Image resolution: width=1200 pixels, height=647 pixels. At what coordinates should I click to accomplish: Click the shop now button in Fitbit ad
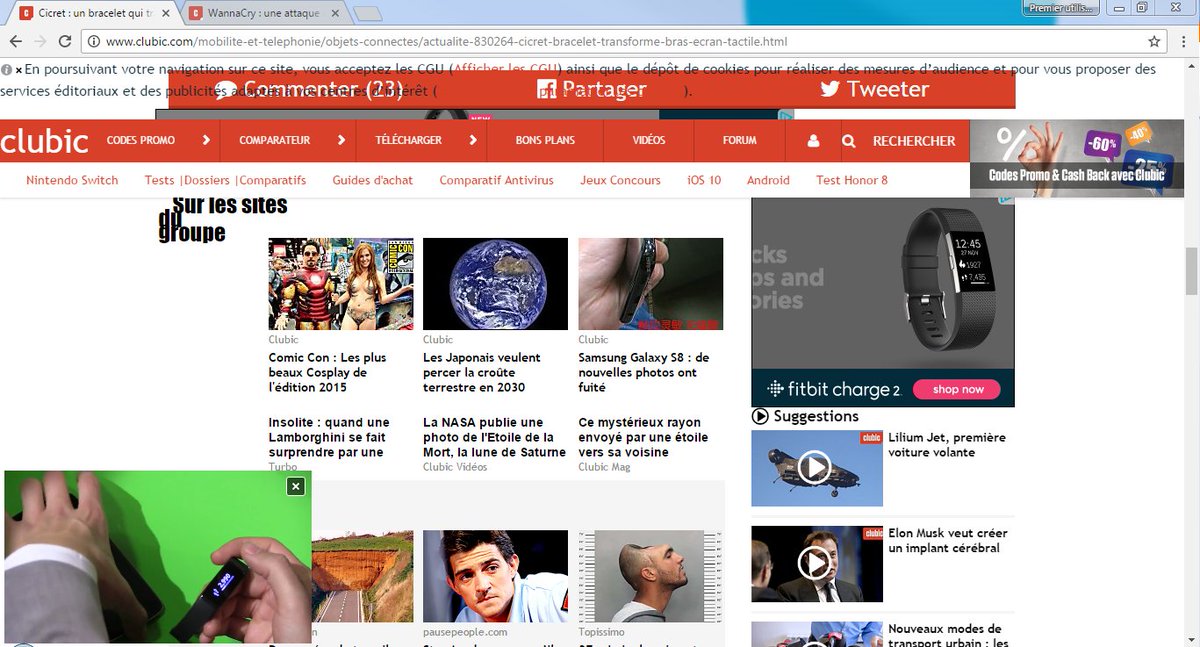coord(958,389)
